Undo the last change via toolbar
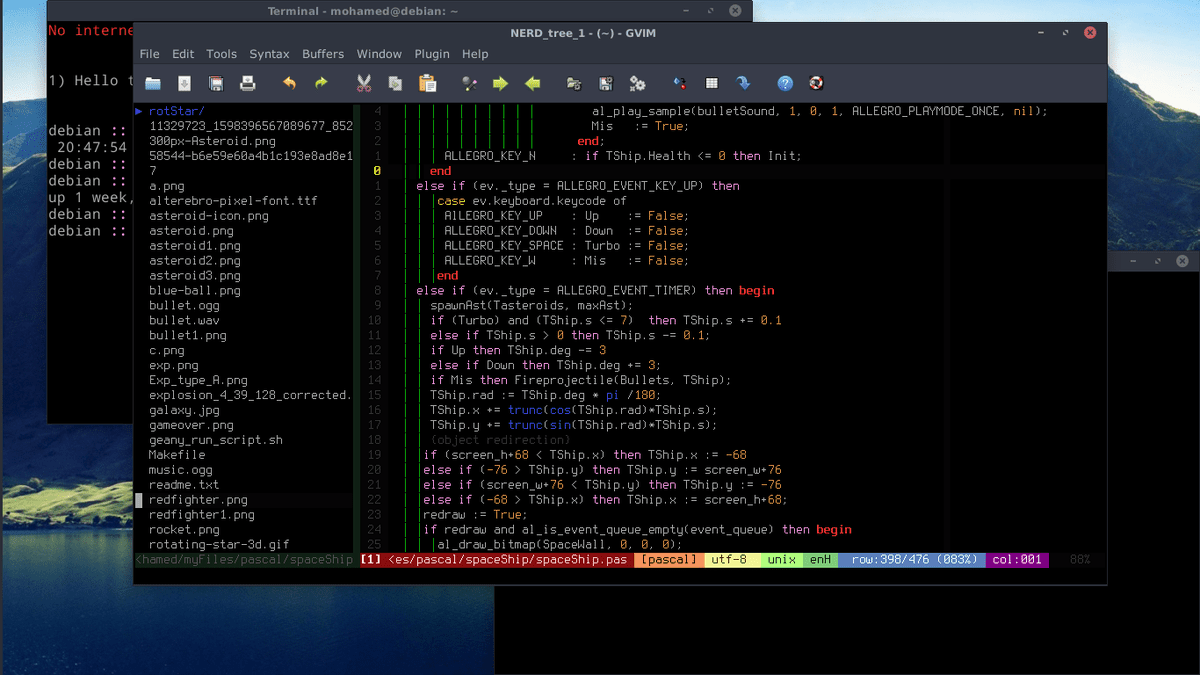1200x675 pixels. click(x=289, y=83)
